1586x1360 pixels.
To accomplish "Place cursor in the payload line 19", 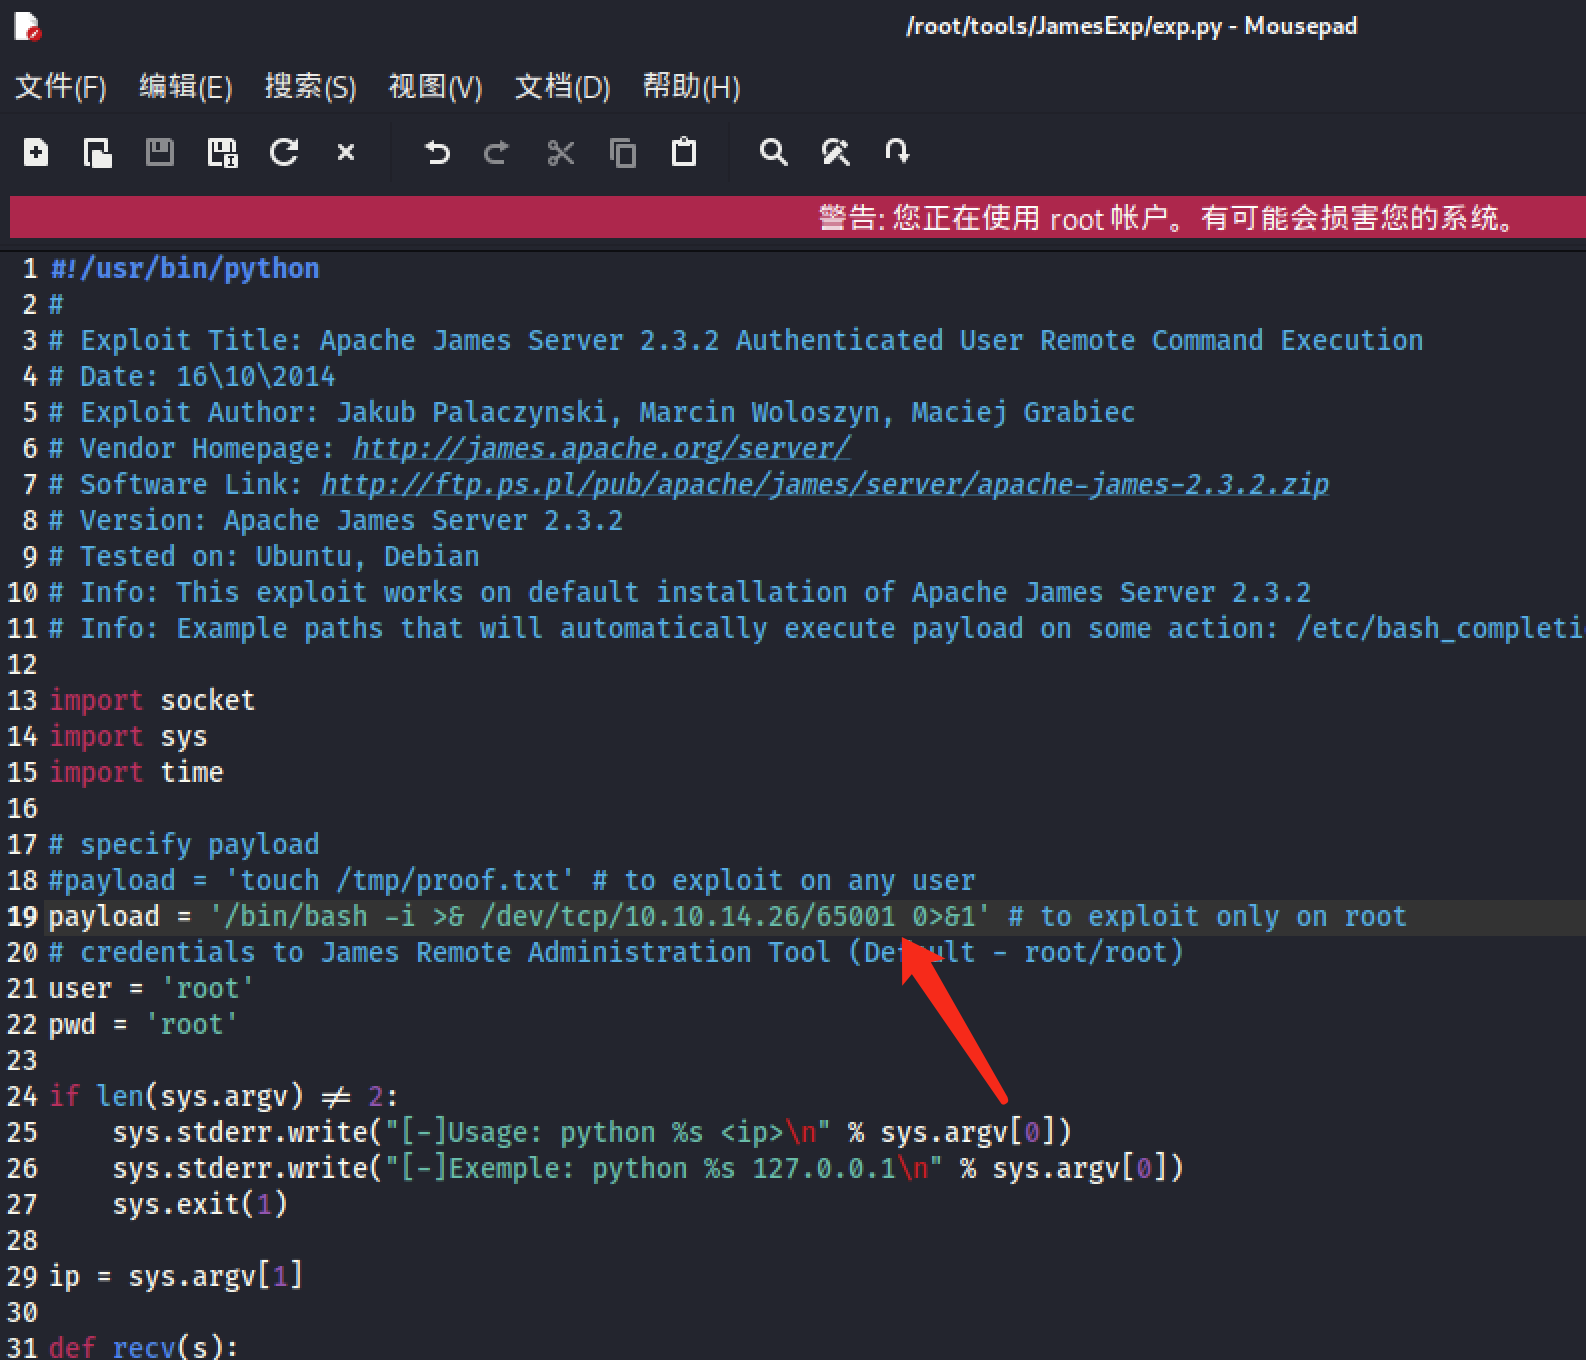I will (727, 916).
